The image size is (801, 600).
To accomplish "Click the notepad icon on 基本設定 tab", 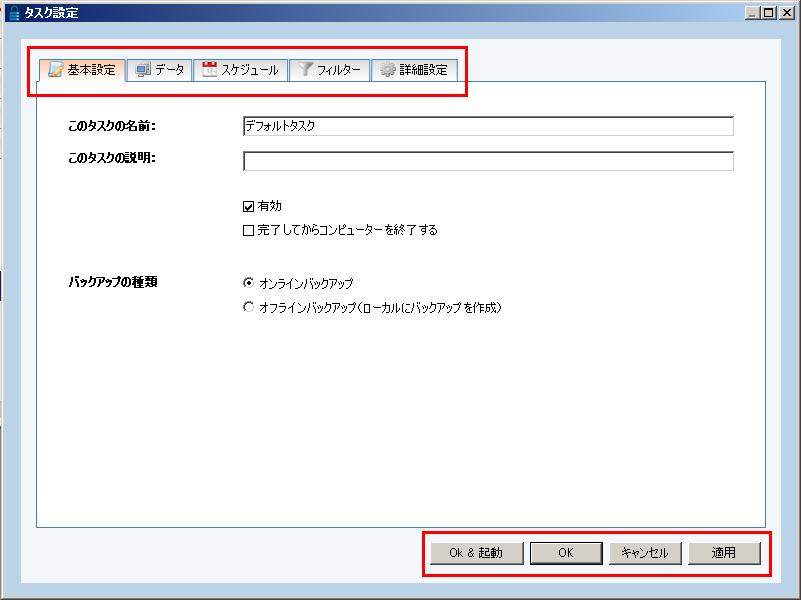I will point(55,69).
